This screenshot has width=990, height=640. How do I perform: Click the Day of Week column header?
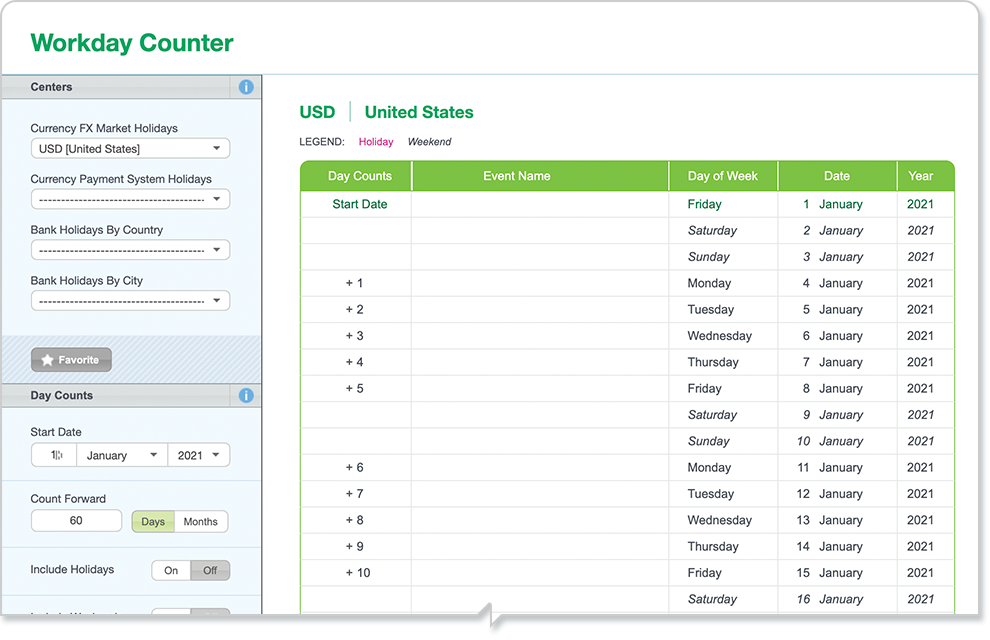click(x=724, y=176)
